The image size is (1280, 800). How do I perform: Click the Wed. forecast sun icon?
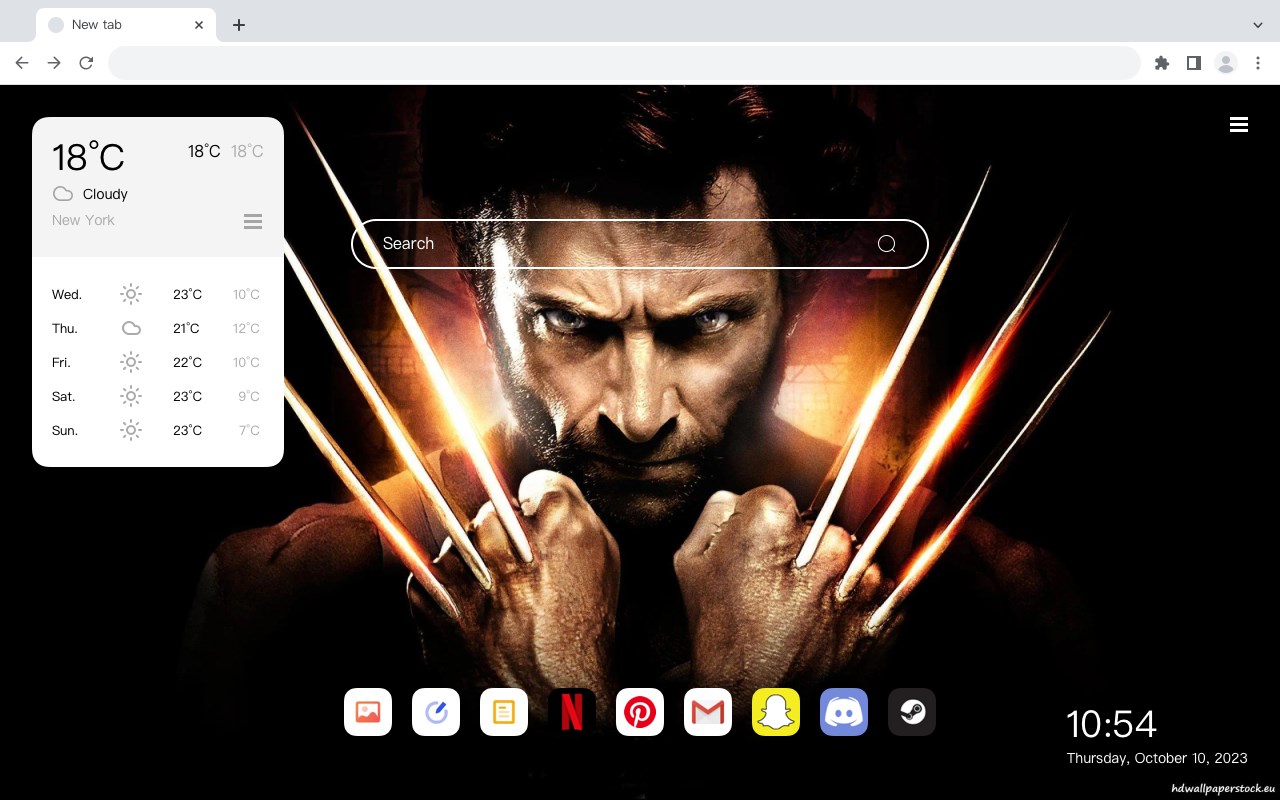click(x=131, y=294)
